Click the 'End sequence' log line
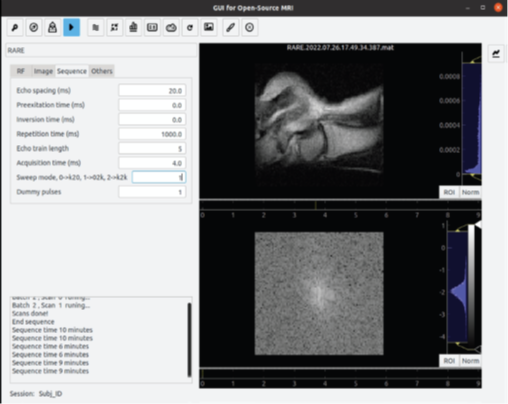The image size is (508, 404). pyautogui.click(x=33, y=322)
